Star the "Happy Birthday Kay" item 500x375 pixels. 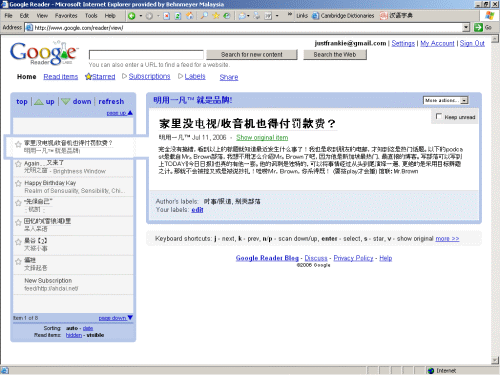pyautogui.click(x=18, y=183)
